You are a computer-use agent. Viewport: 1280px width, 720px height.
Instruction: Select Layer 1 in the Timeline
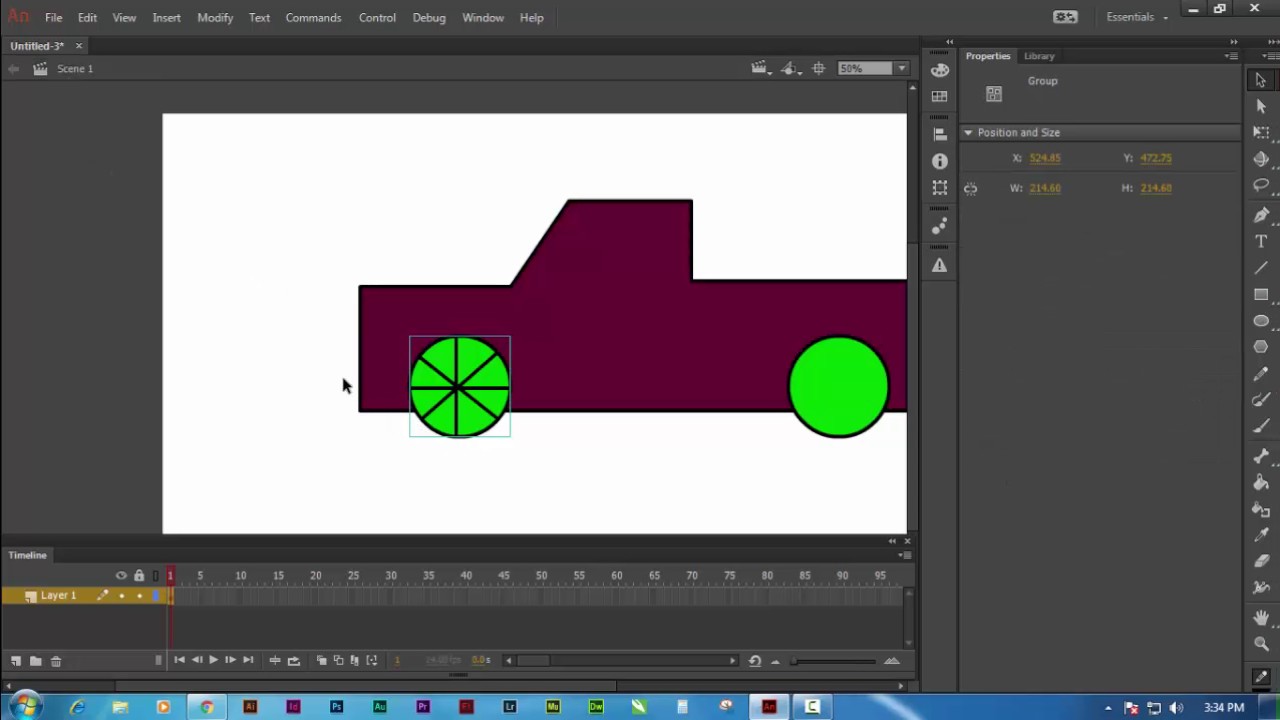click(x=58, y=596)
